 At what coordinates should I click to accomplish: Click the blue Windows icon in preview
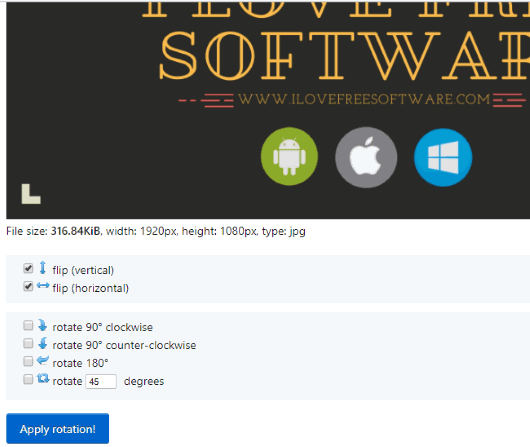click(443, 157)
